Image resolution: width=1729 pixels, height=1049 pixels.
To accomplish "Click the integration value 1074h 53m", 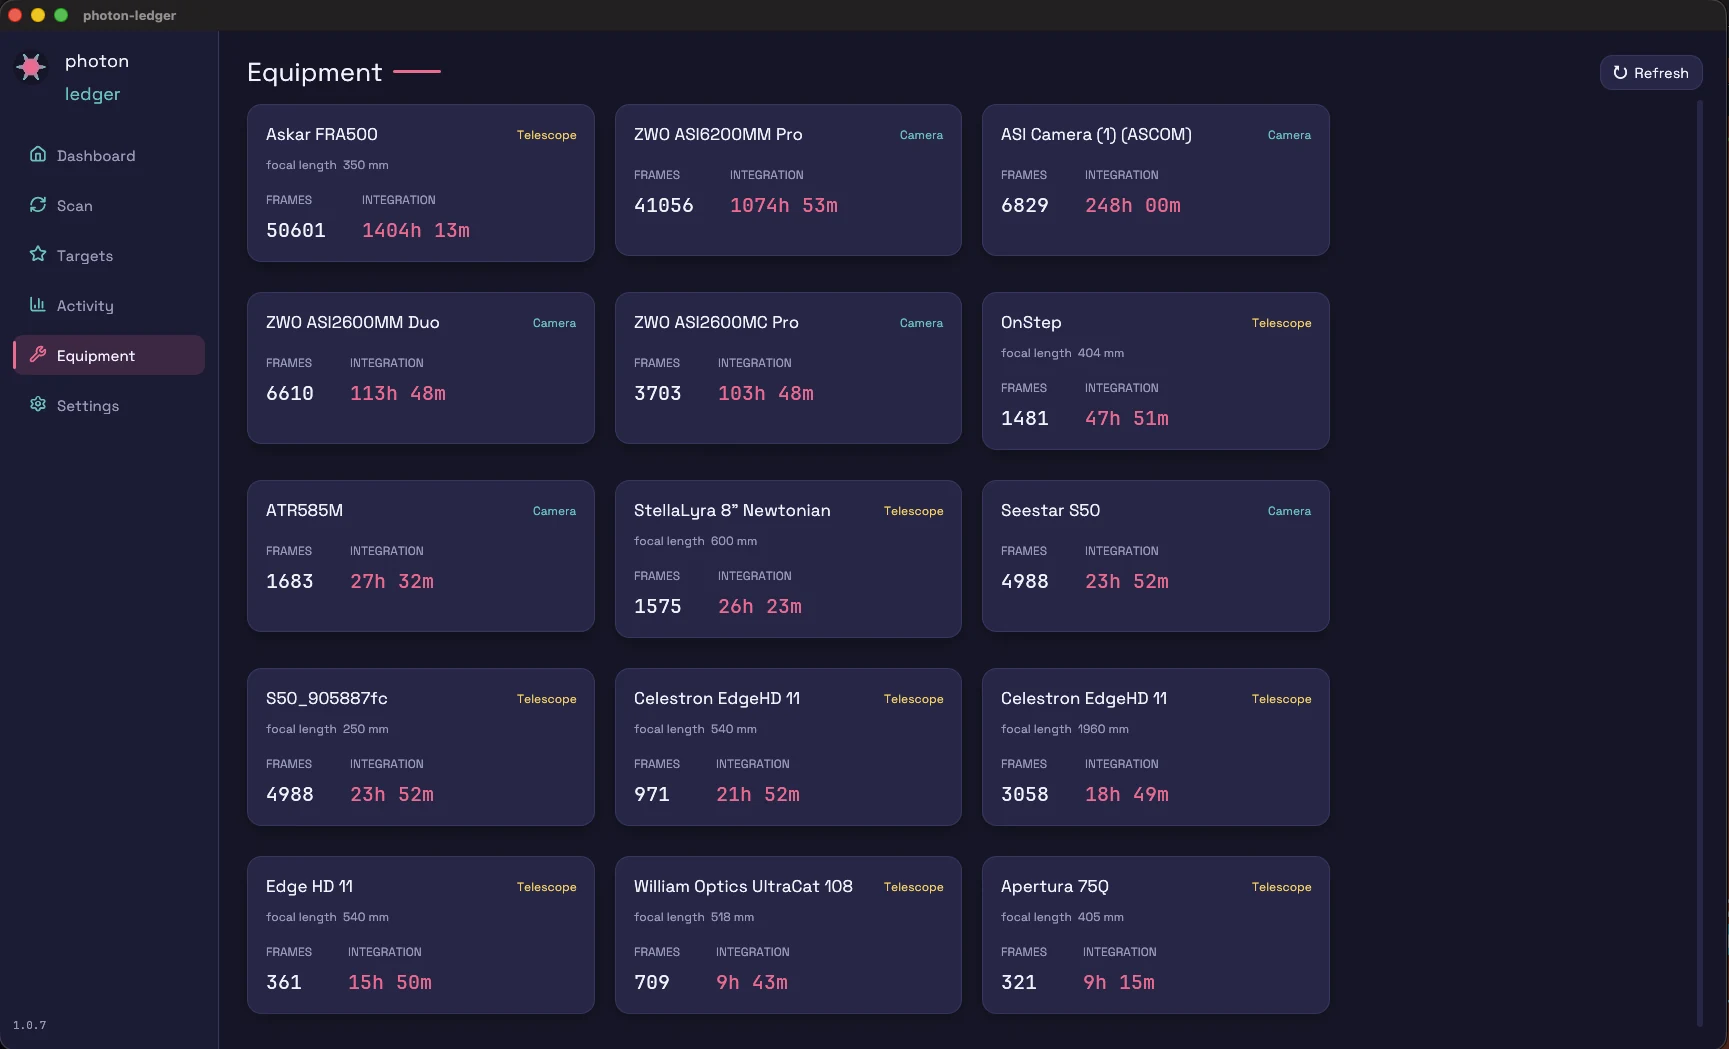I will [x=784, y=205].
